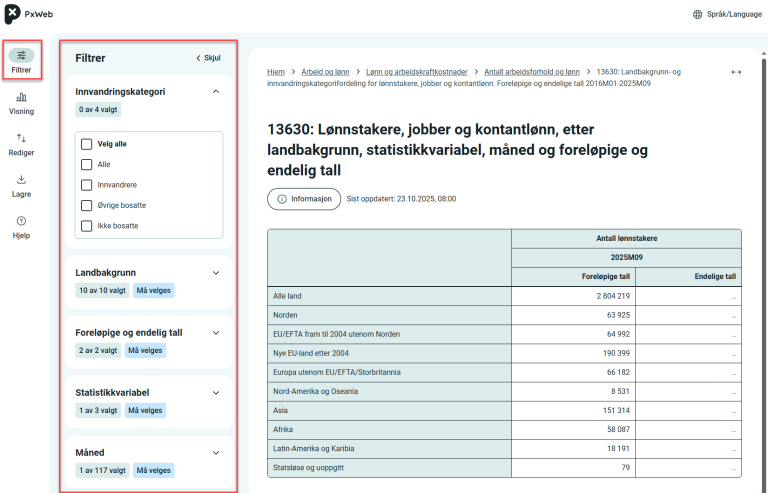Hide the filter panel with Skjul
Screen dimensions: 768x493
point(209,58)
